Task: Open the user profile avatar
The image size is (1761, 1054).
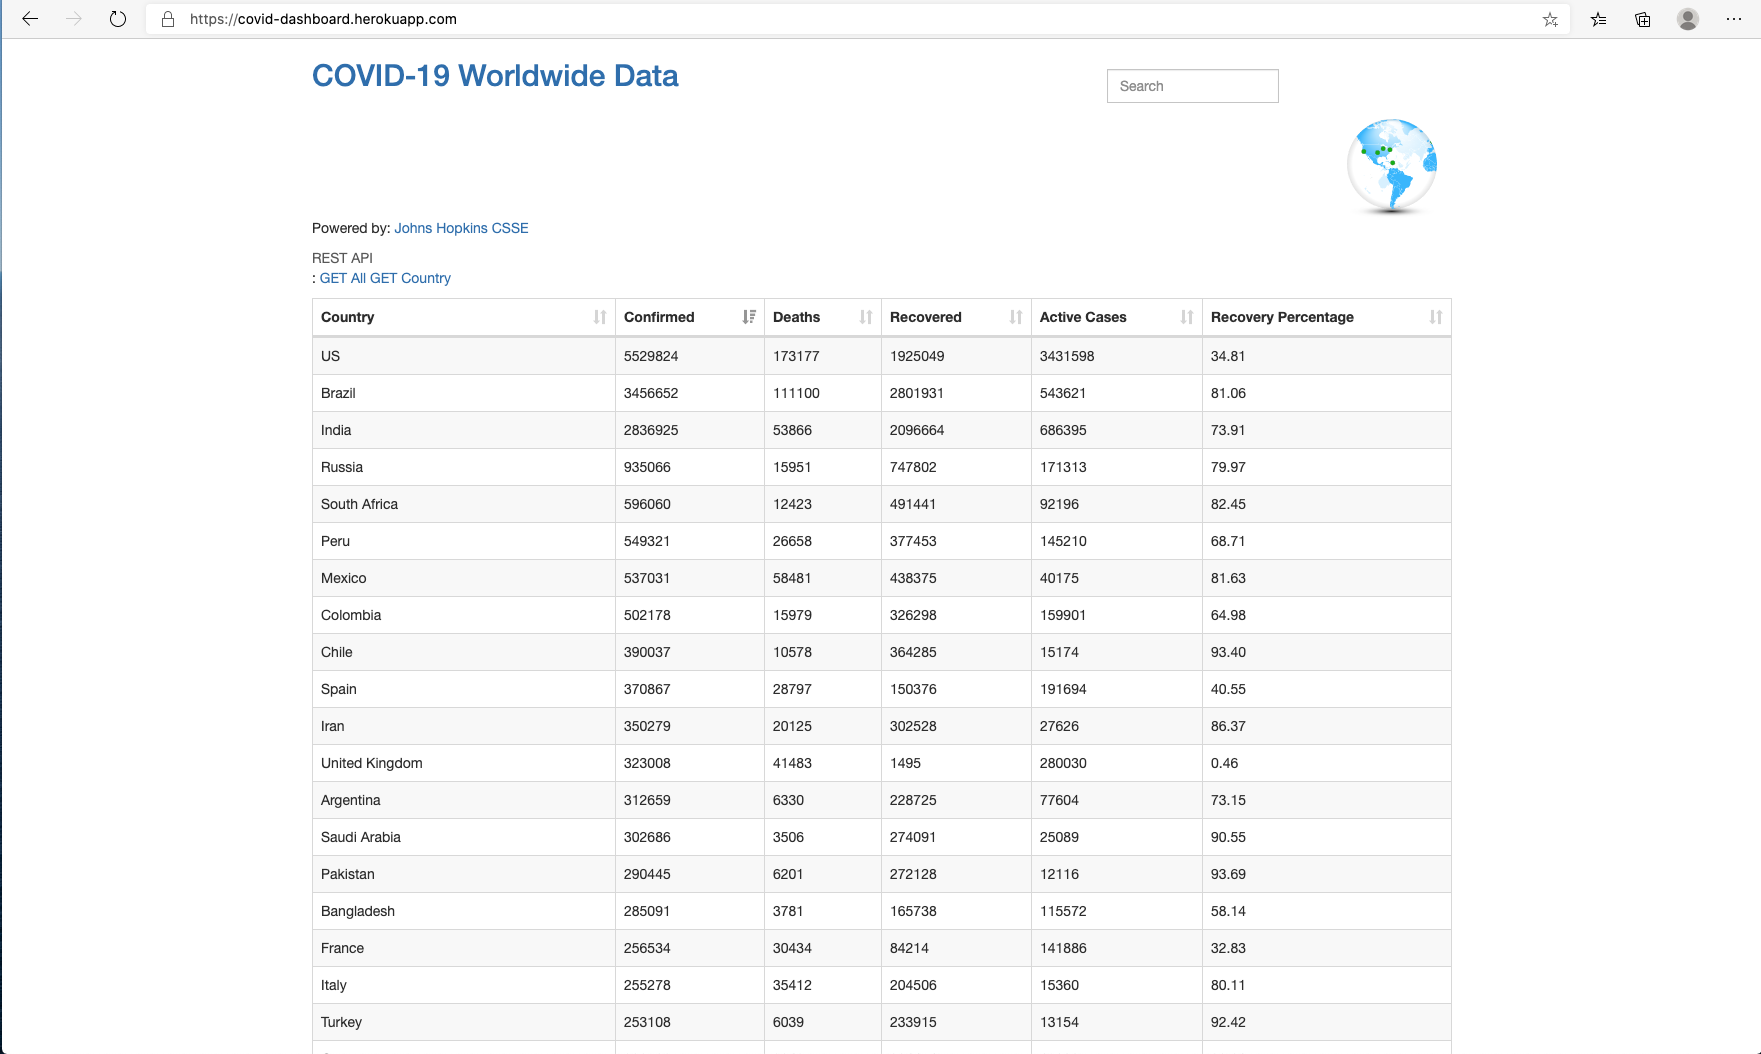Action: pos(1688,19)
